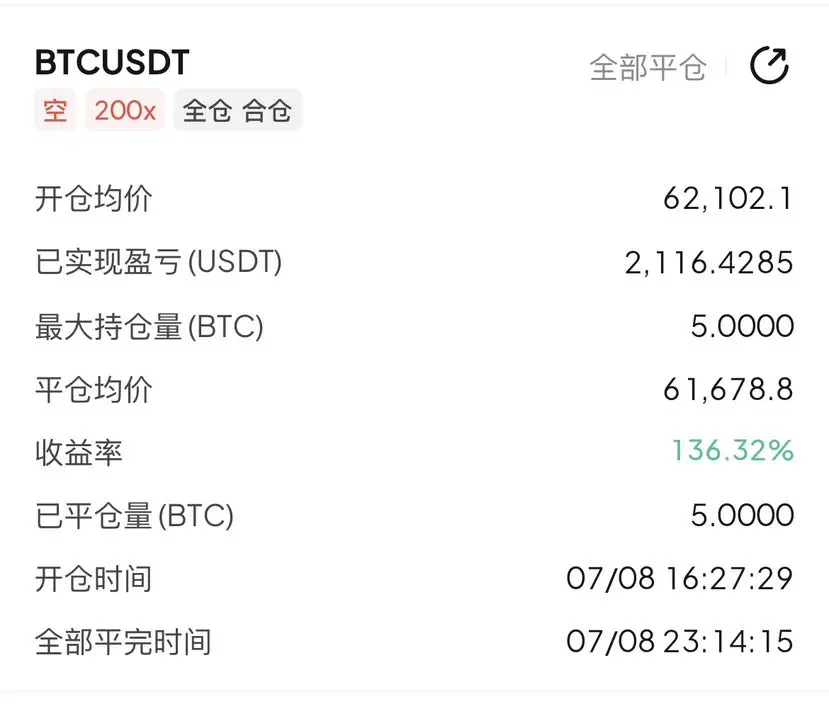Tap the share icon beside 全部平仓
The height and width of the screenshot is (716, 829).
[769, 66]
